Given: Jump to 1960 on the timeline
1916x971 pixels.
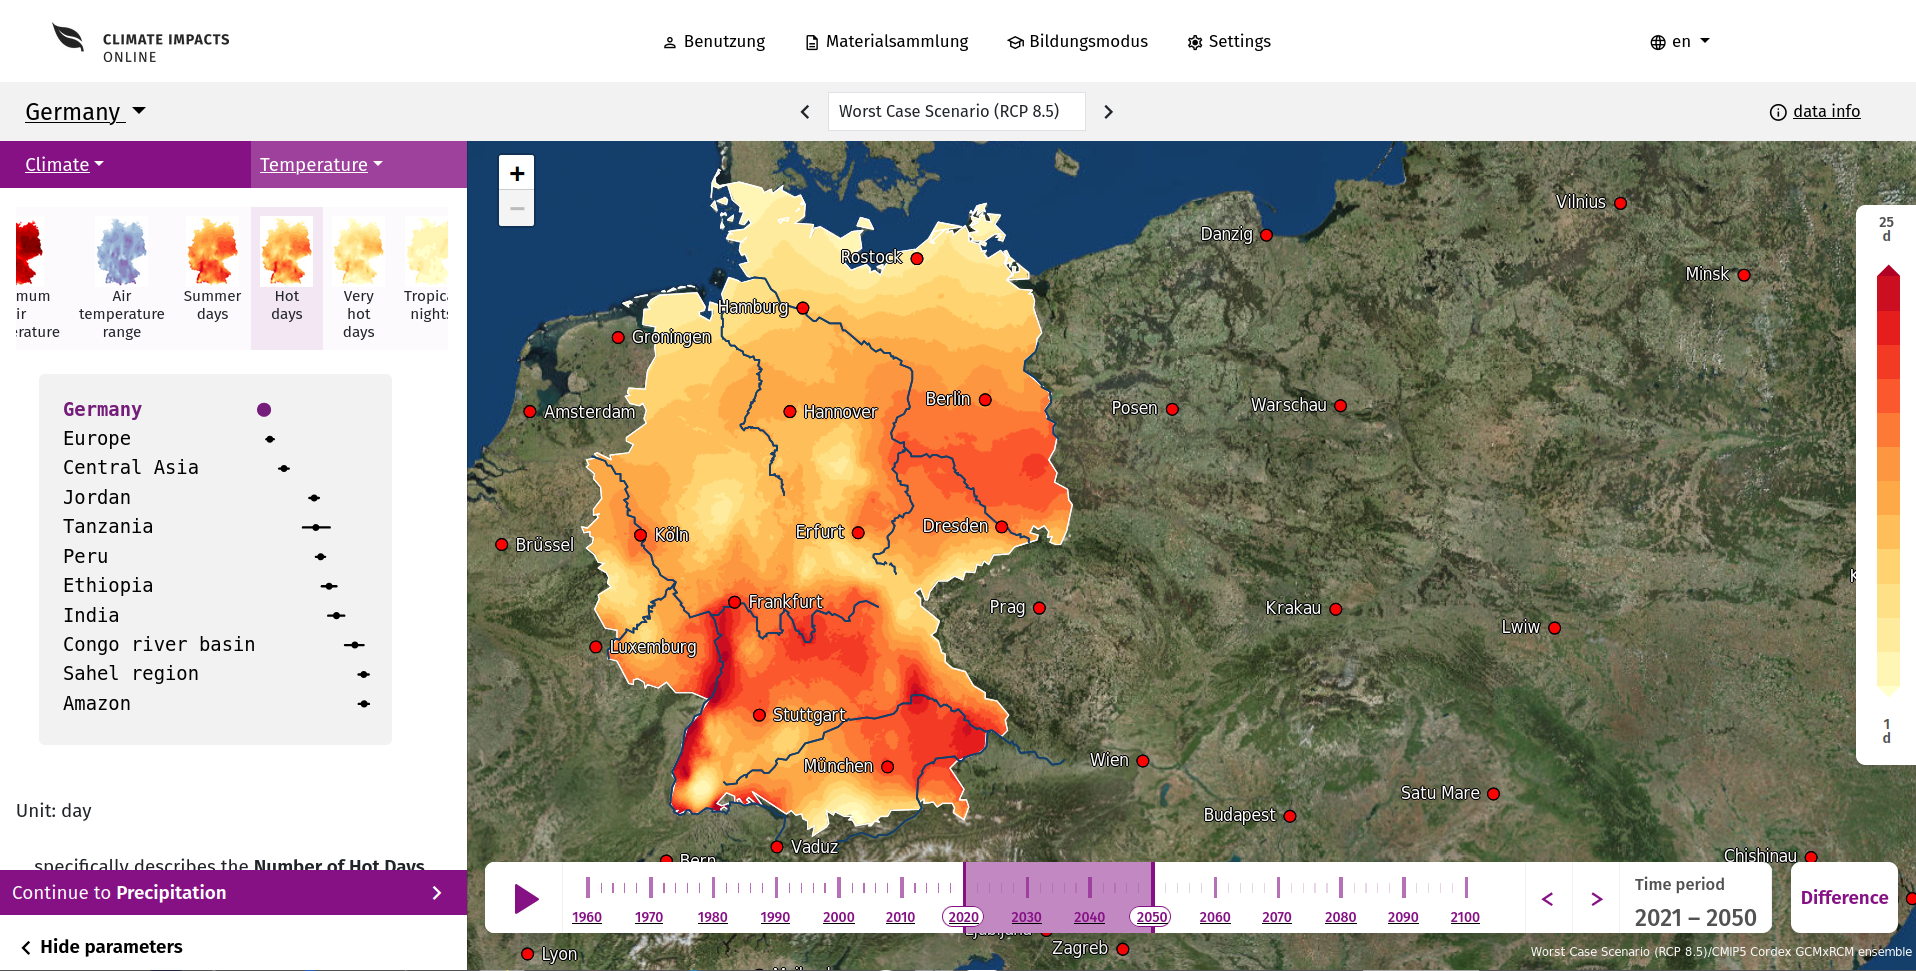Looking at the screenshot, I should (587, 917).
